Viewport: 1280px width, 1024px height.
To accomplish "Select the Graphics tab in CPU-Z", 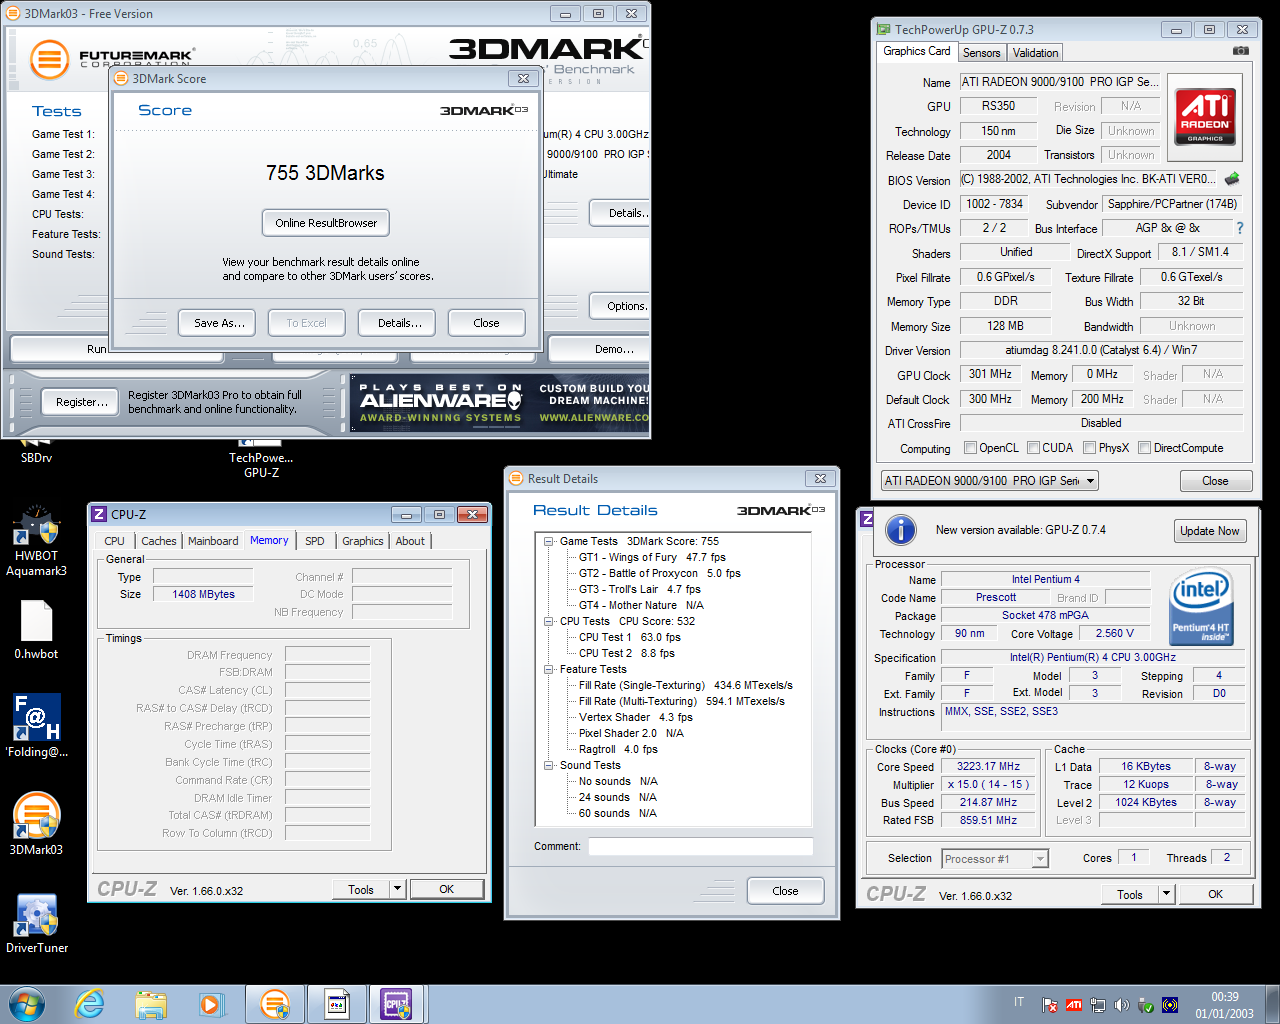I will point(362,541).
